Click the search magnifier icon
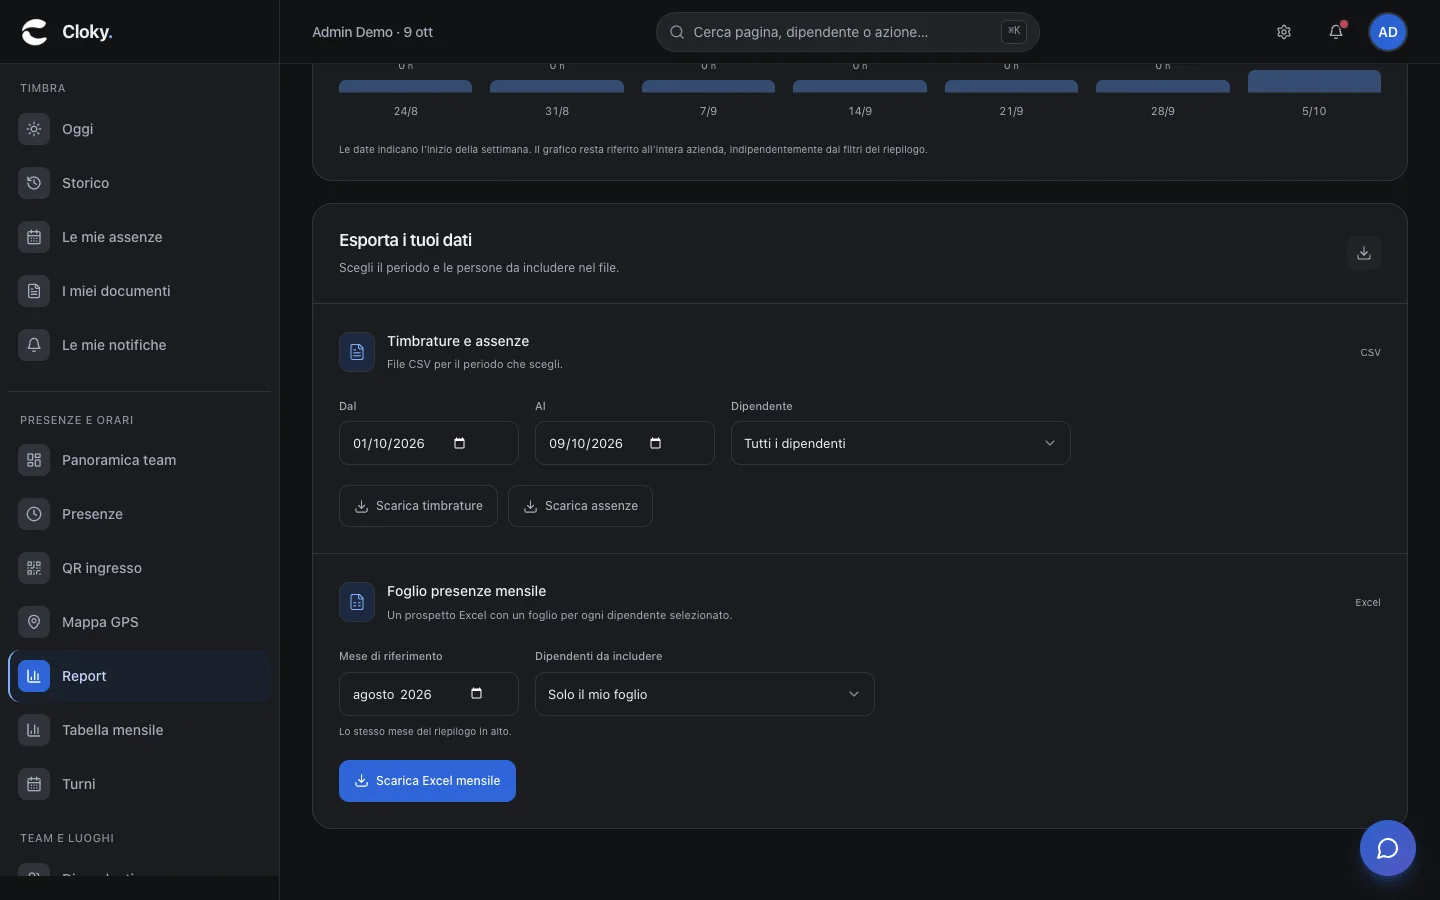 pos(677,32)
